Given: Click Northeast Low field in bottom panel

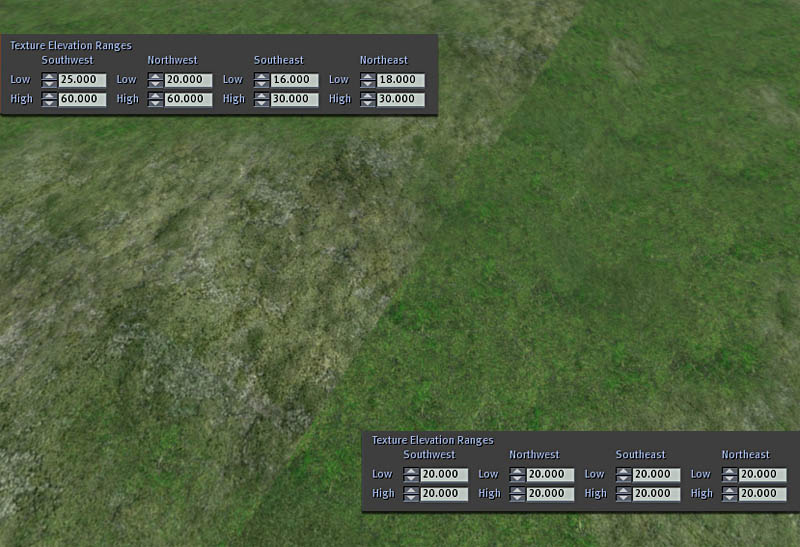Looking at the screenshot, I should click(x=763, y=475).
